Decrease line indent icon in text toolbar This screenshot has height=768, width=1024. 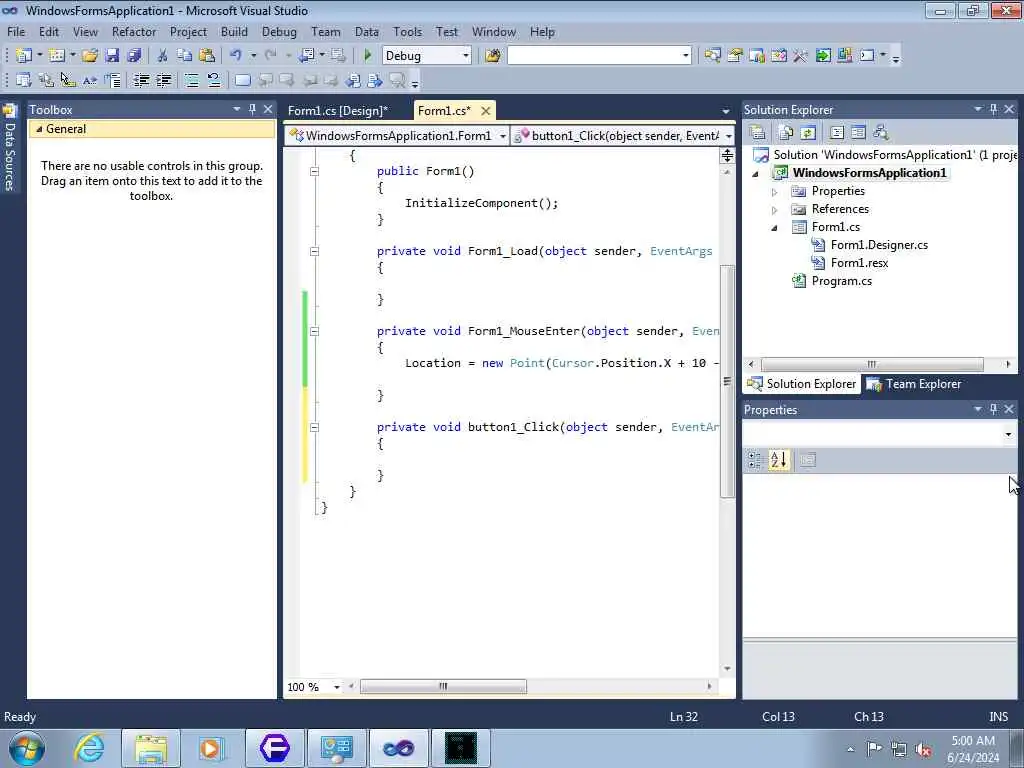142,80
